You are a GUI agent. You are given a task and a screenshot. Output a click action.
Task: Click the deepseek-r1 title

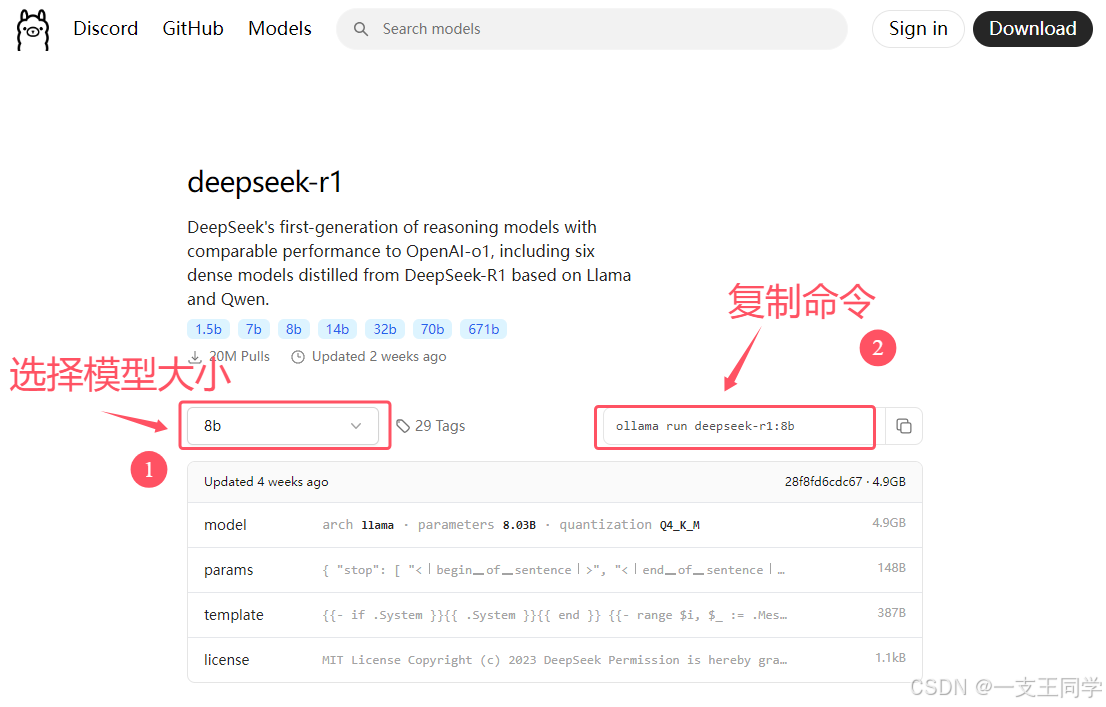pos(265,182)
